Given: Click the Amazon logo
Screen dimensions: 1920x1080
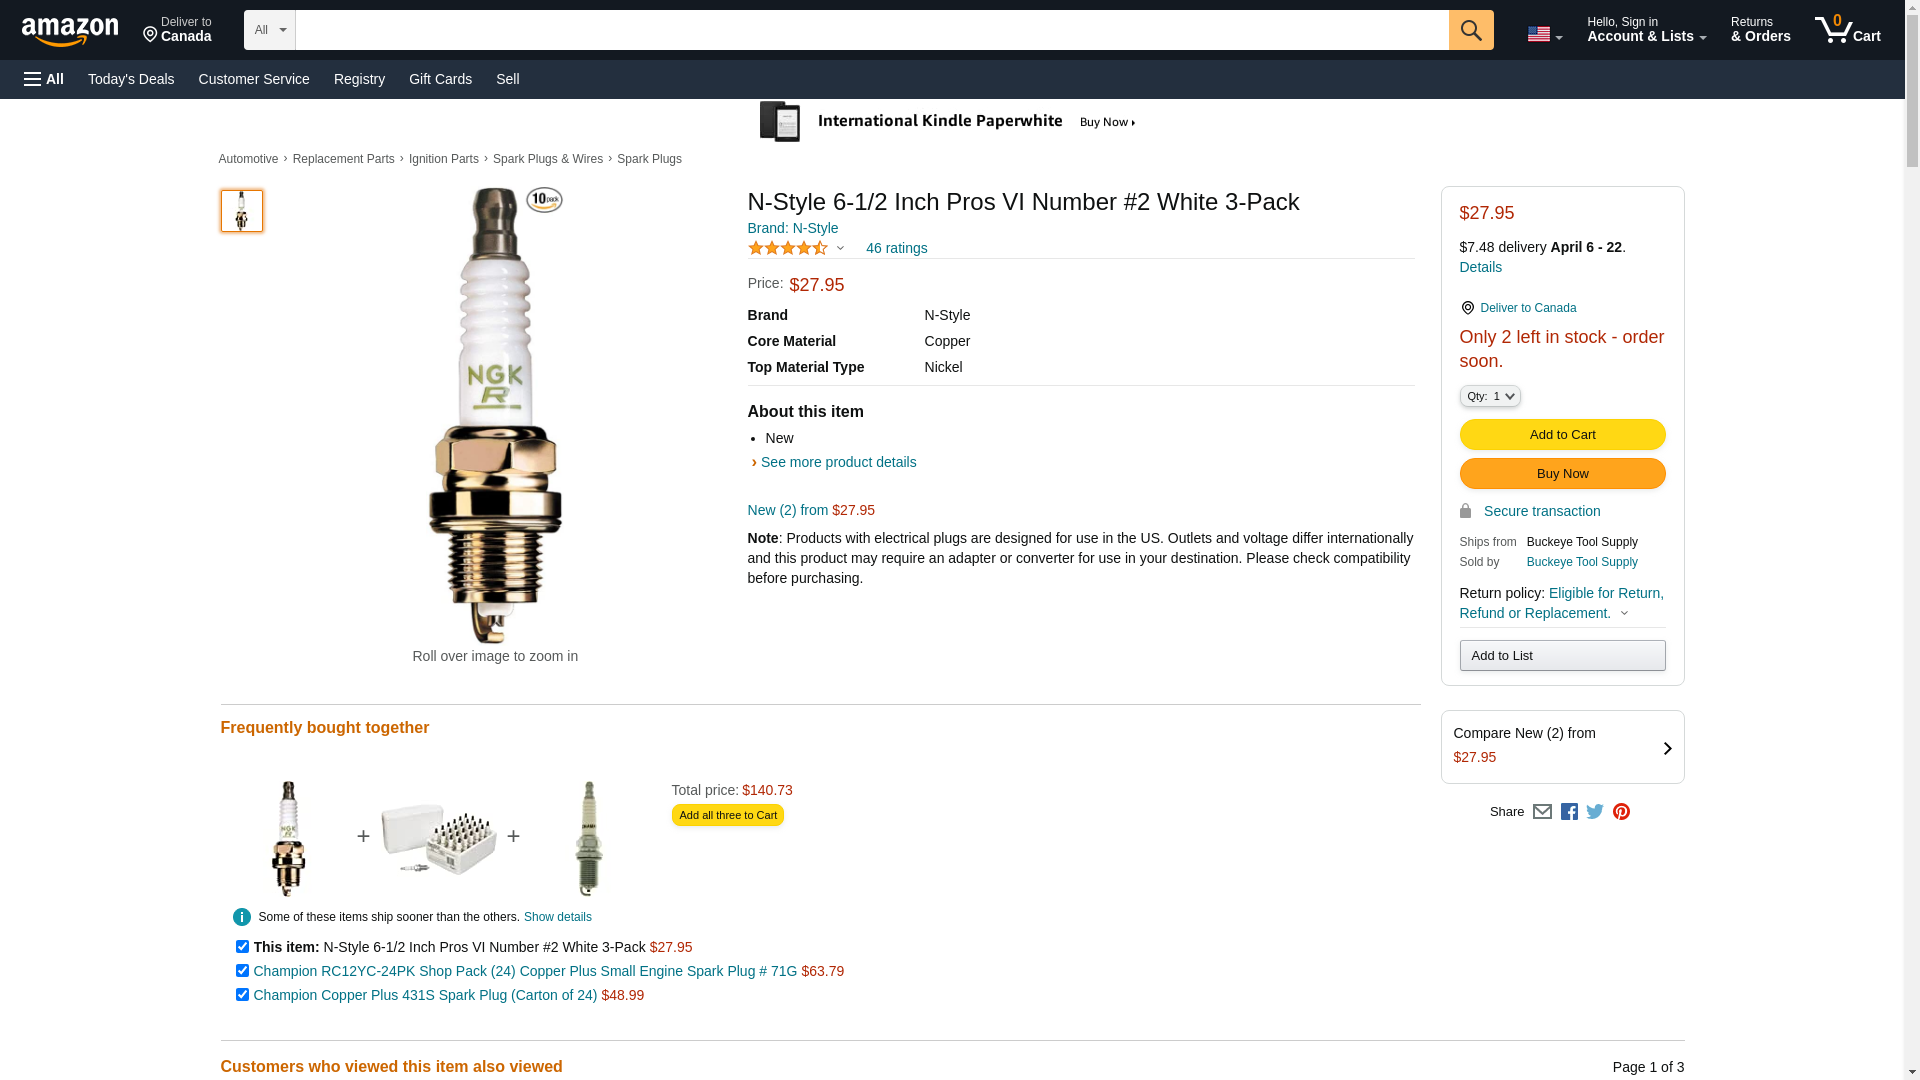Looking at the screenshot, I should click(x=70, y=31).
